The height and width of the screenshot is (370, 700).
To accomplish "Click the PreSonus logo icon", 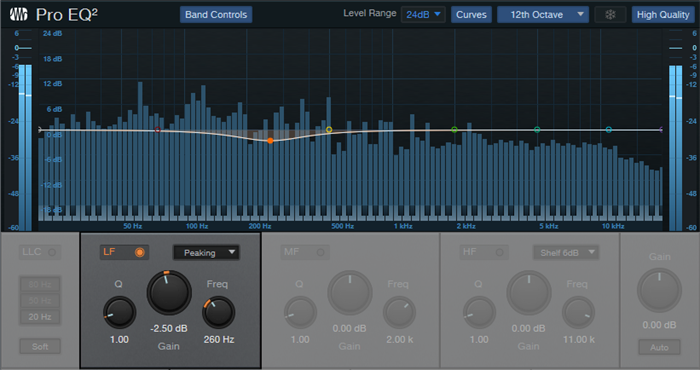I will tap(19, 15).
